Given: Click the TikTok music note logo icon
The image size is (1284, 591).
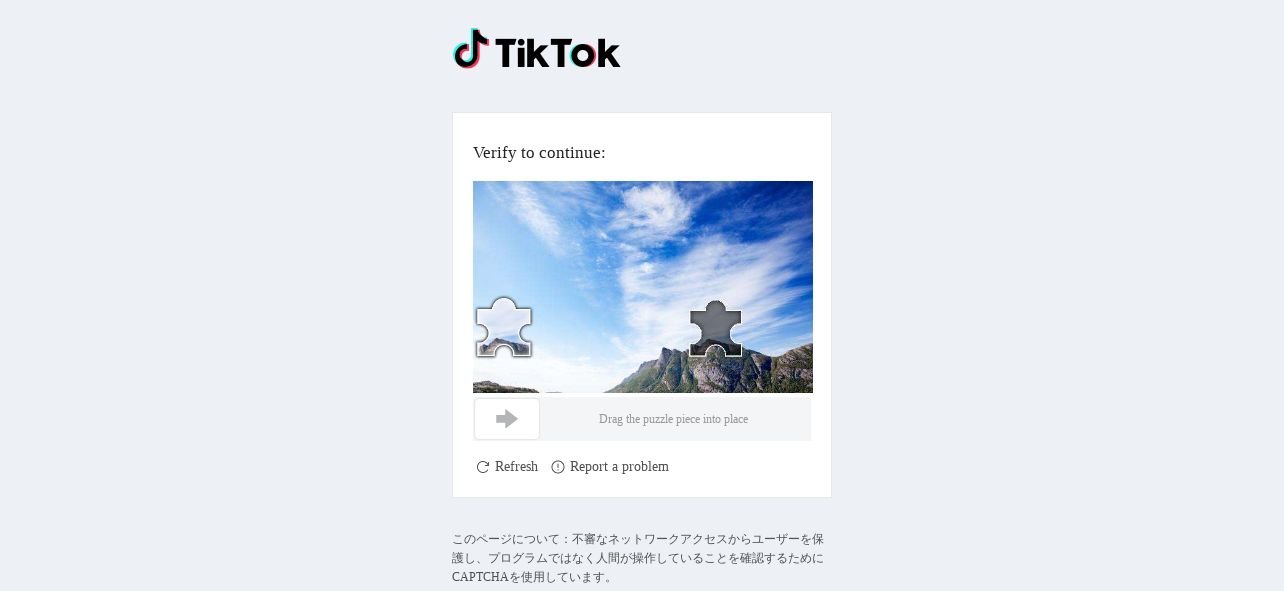Looking at the screenshot, I should point(471,49).
